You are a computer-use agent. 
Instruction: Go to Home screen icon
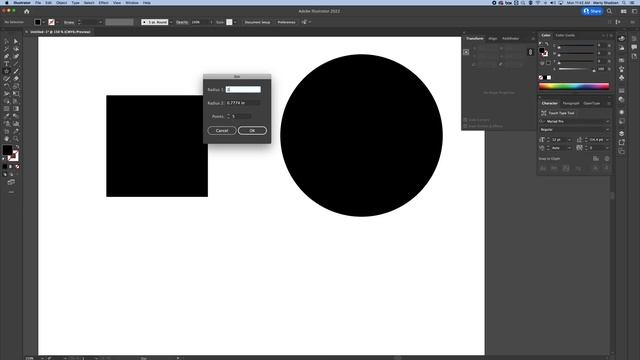(27, 11)
